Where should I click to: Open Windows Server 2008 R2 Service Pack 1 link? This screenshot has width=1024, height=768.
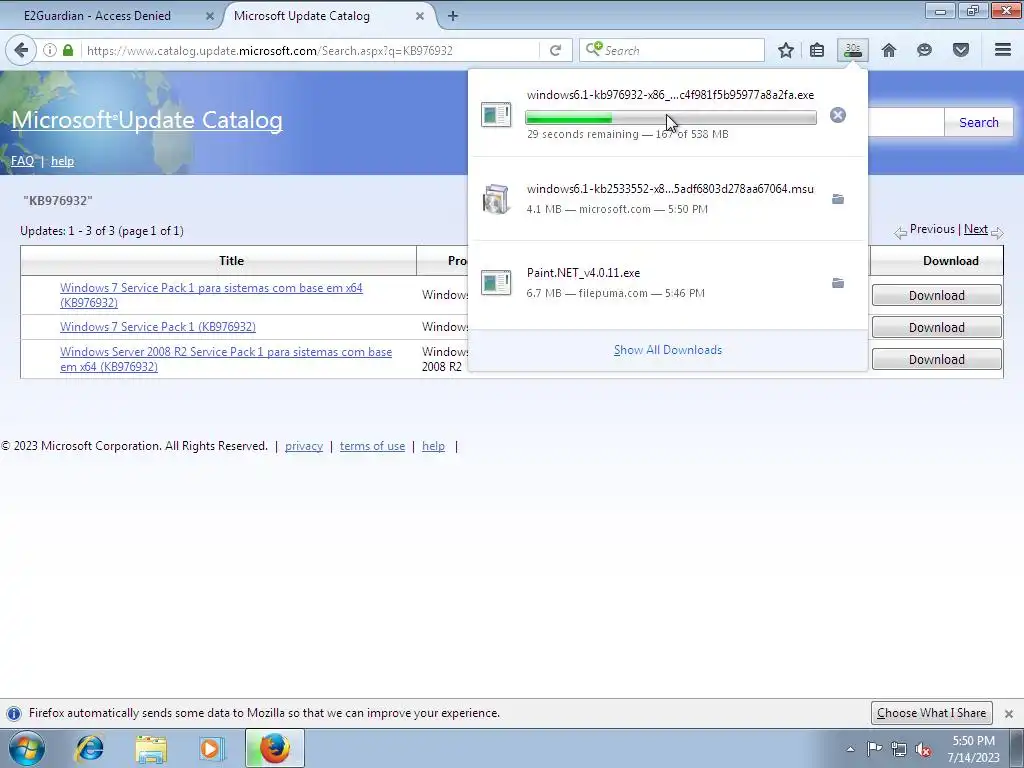tap(226, 359)
